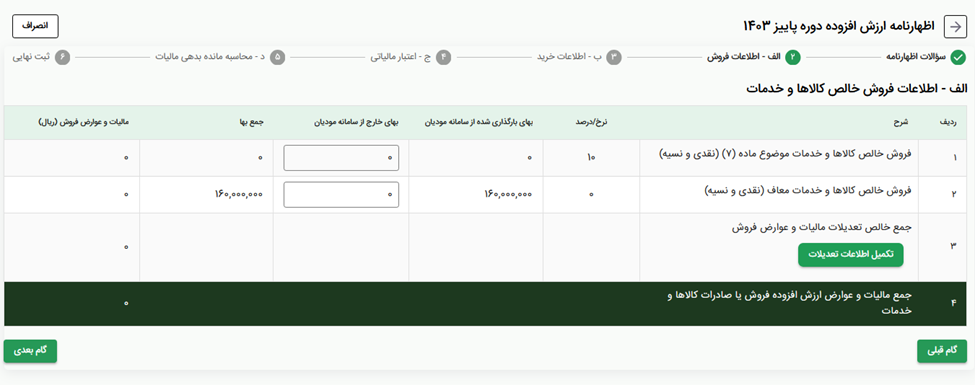Click the green checkmark step 1 icon
This screenshot has height=385, width=975.
[958, 58]
